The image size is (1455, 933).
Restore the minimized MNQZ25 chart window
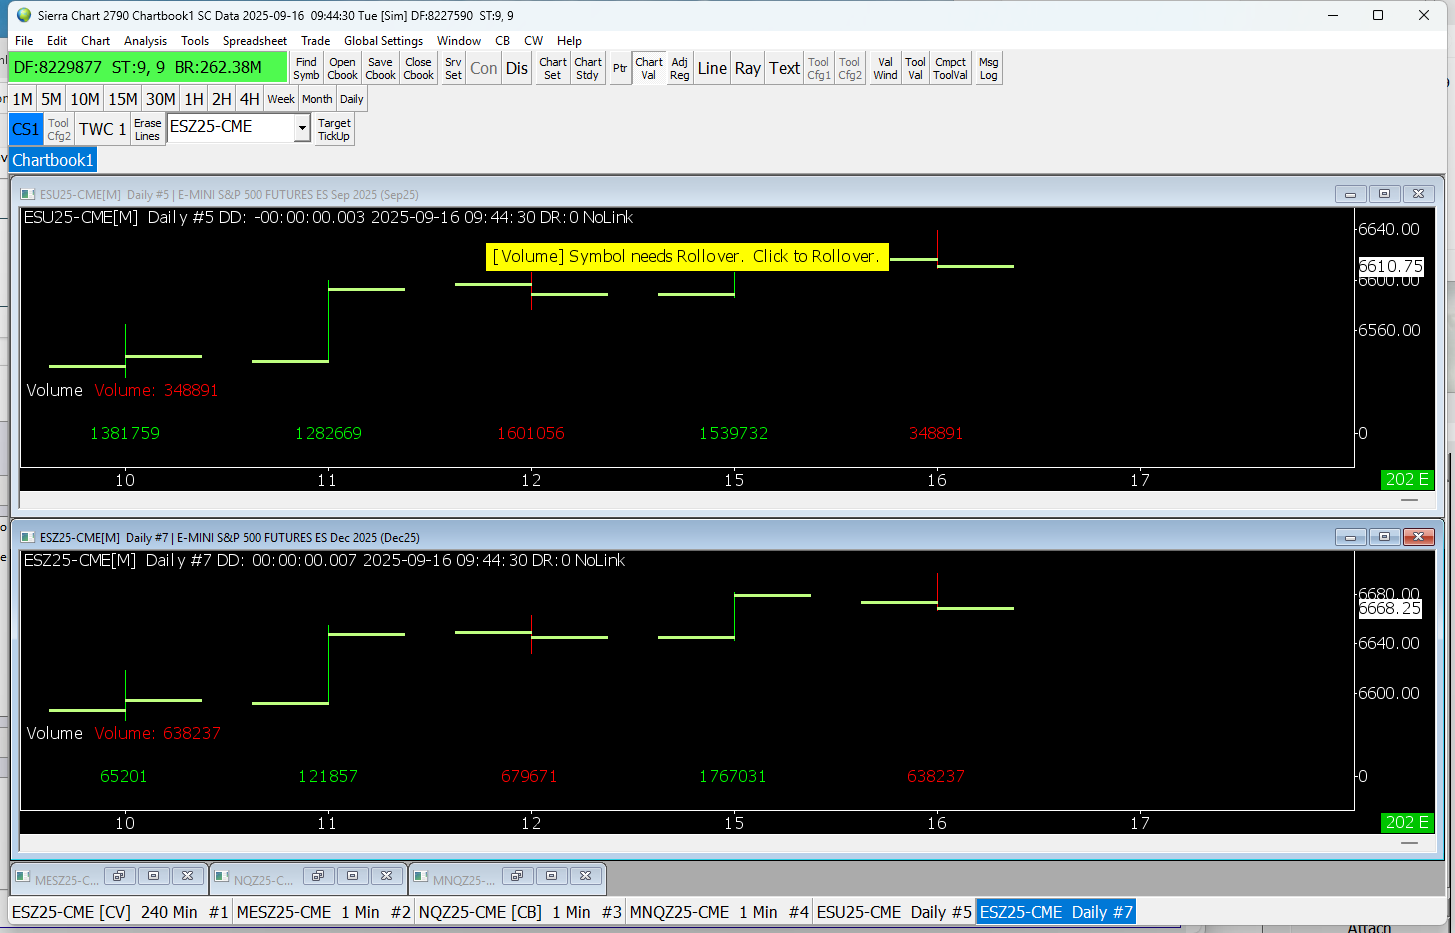[516, 876]
